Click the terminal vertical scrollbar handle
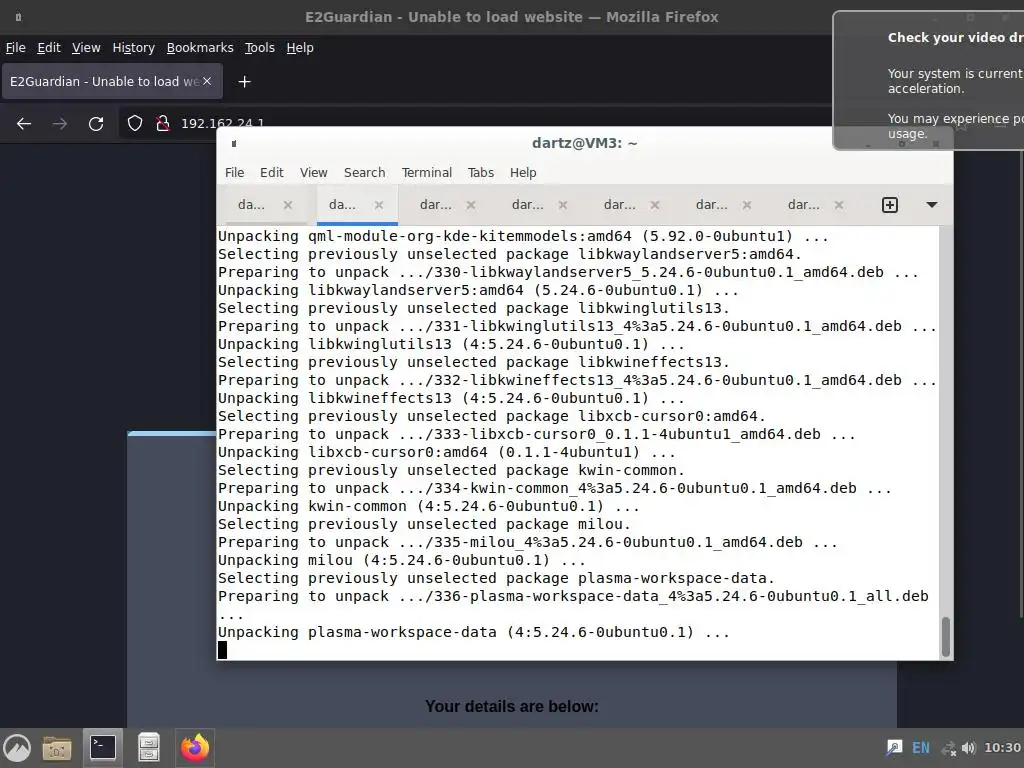The height and width of the screenshot is (768, 1024). pos(946,637)
